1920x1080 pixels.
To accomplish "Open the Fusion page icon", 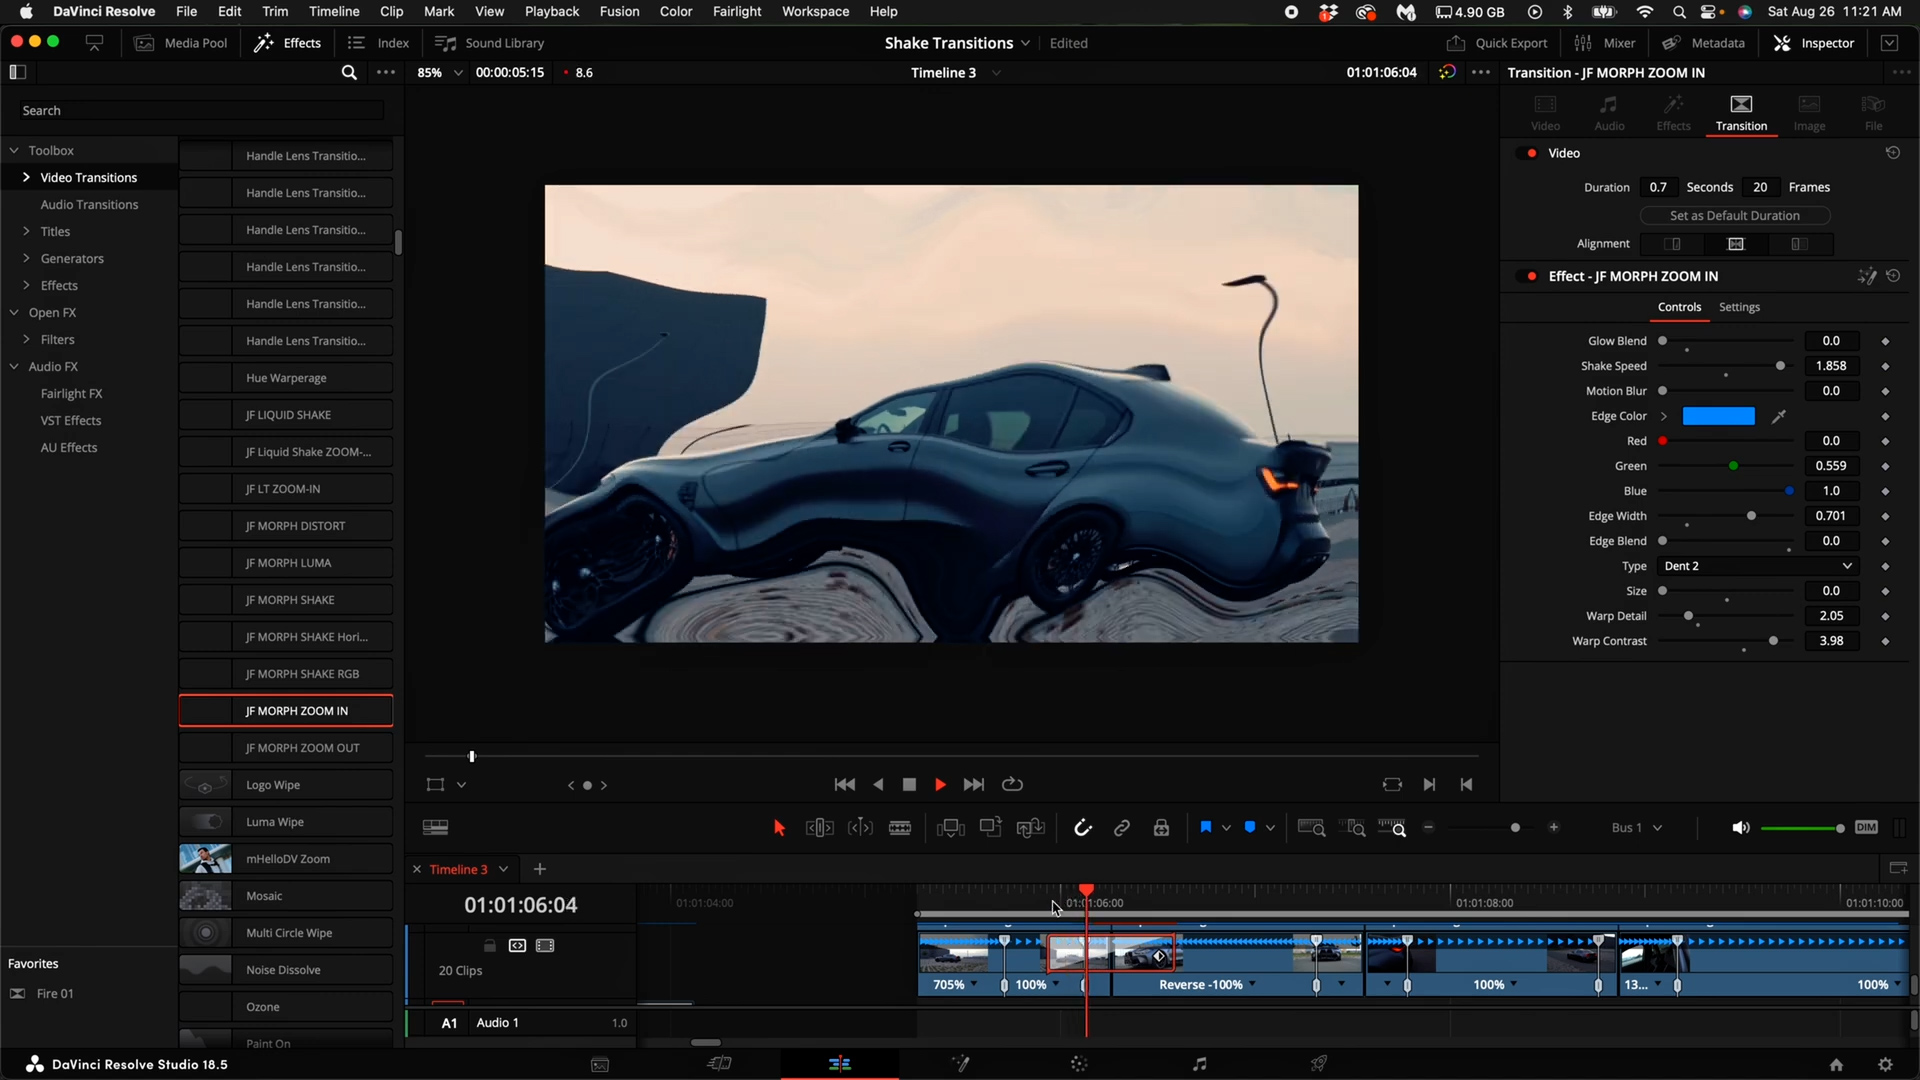I will (960, 1064).
